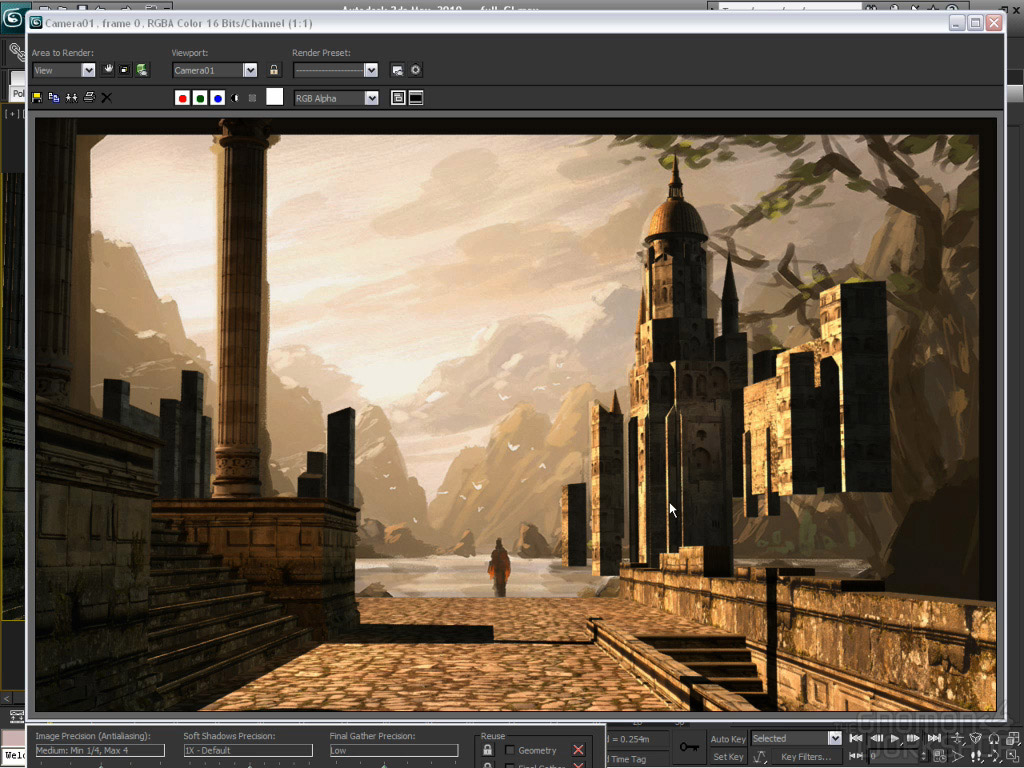Viewport: 1024px width, 768px height.
Task: Open the Render Setup icon
Action: pos(398,70)
